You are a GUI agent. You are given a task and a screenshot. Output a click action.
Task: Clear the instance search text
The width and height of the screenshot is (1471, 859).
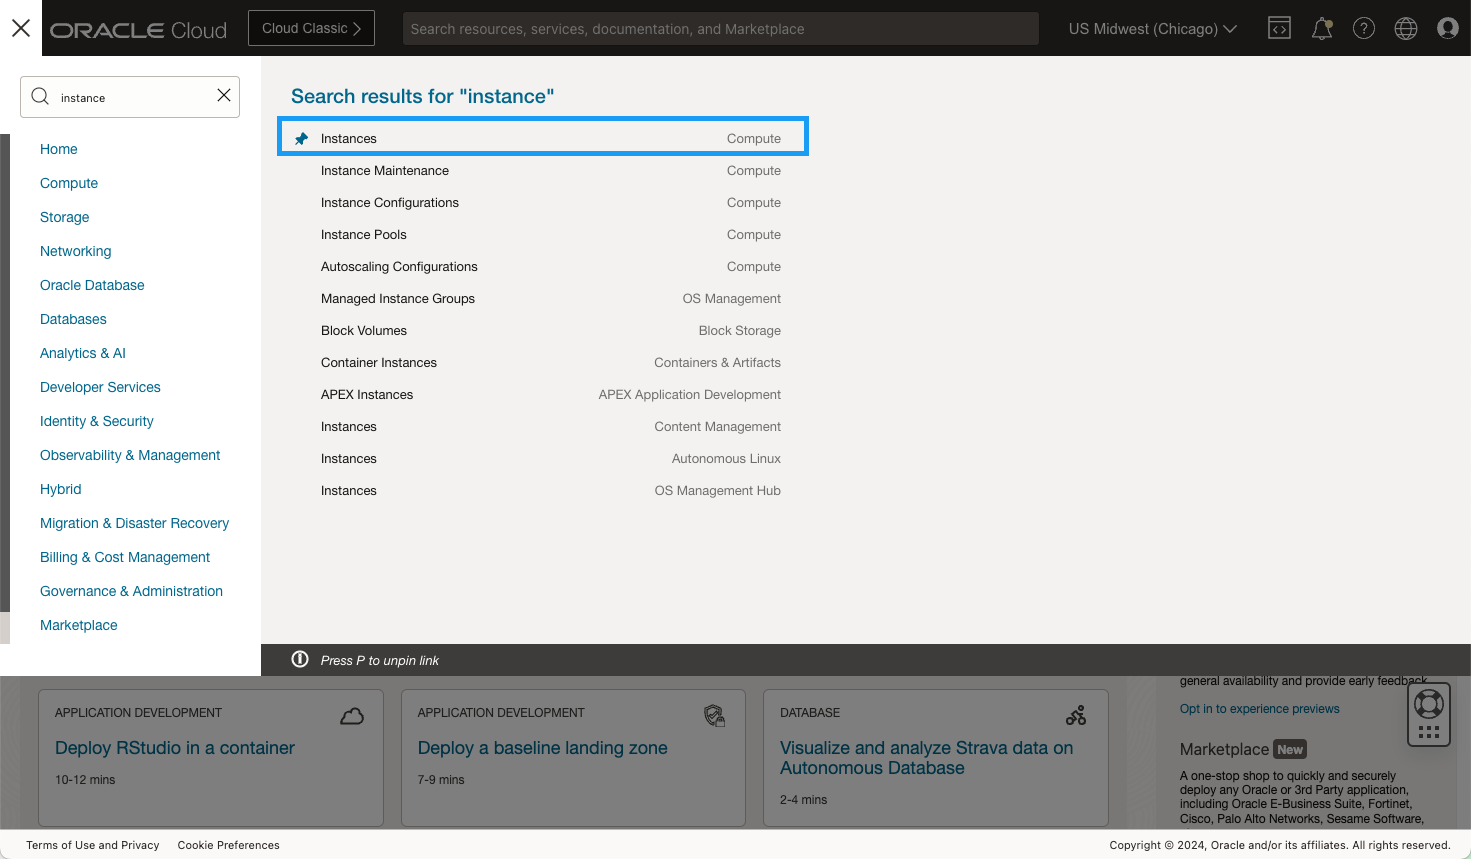click(x=224, y=96)
